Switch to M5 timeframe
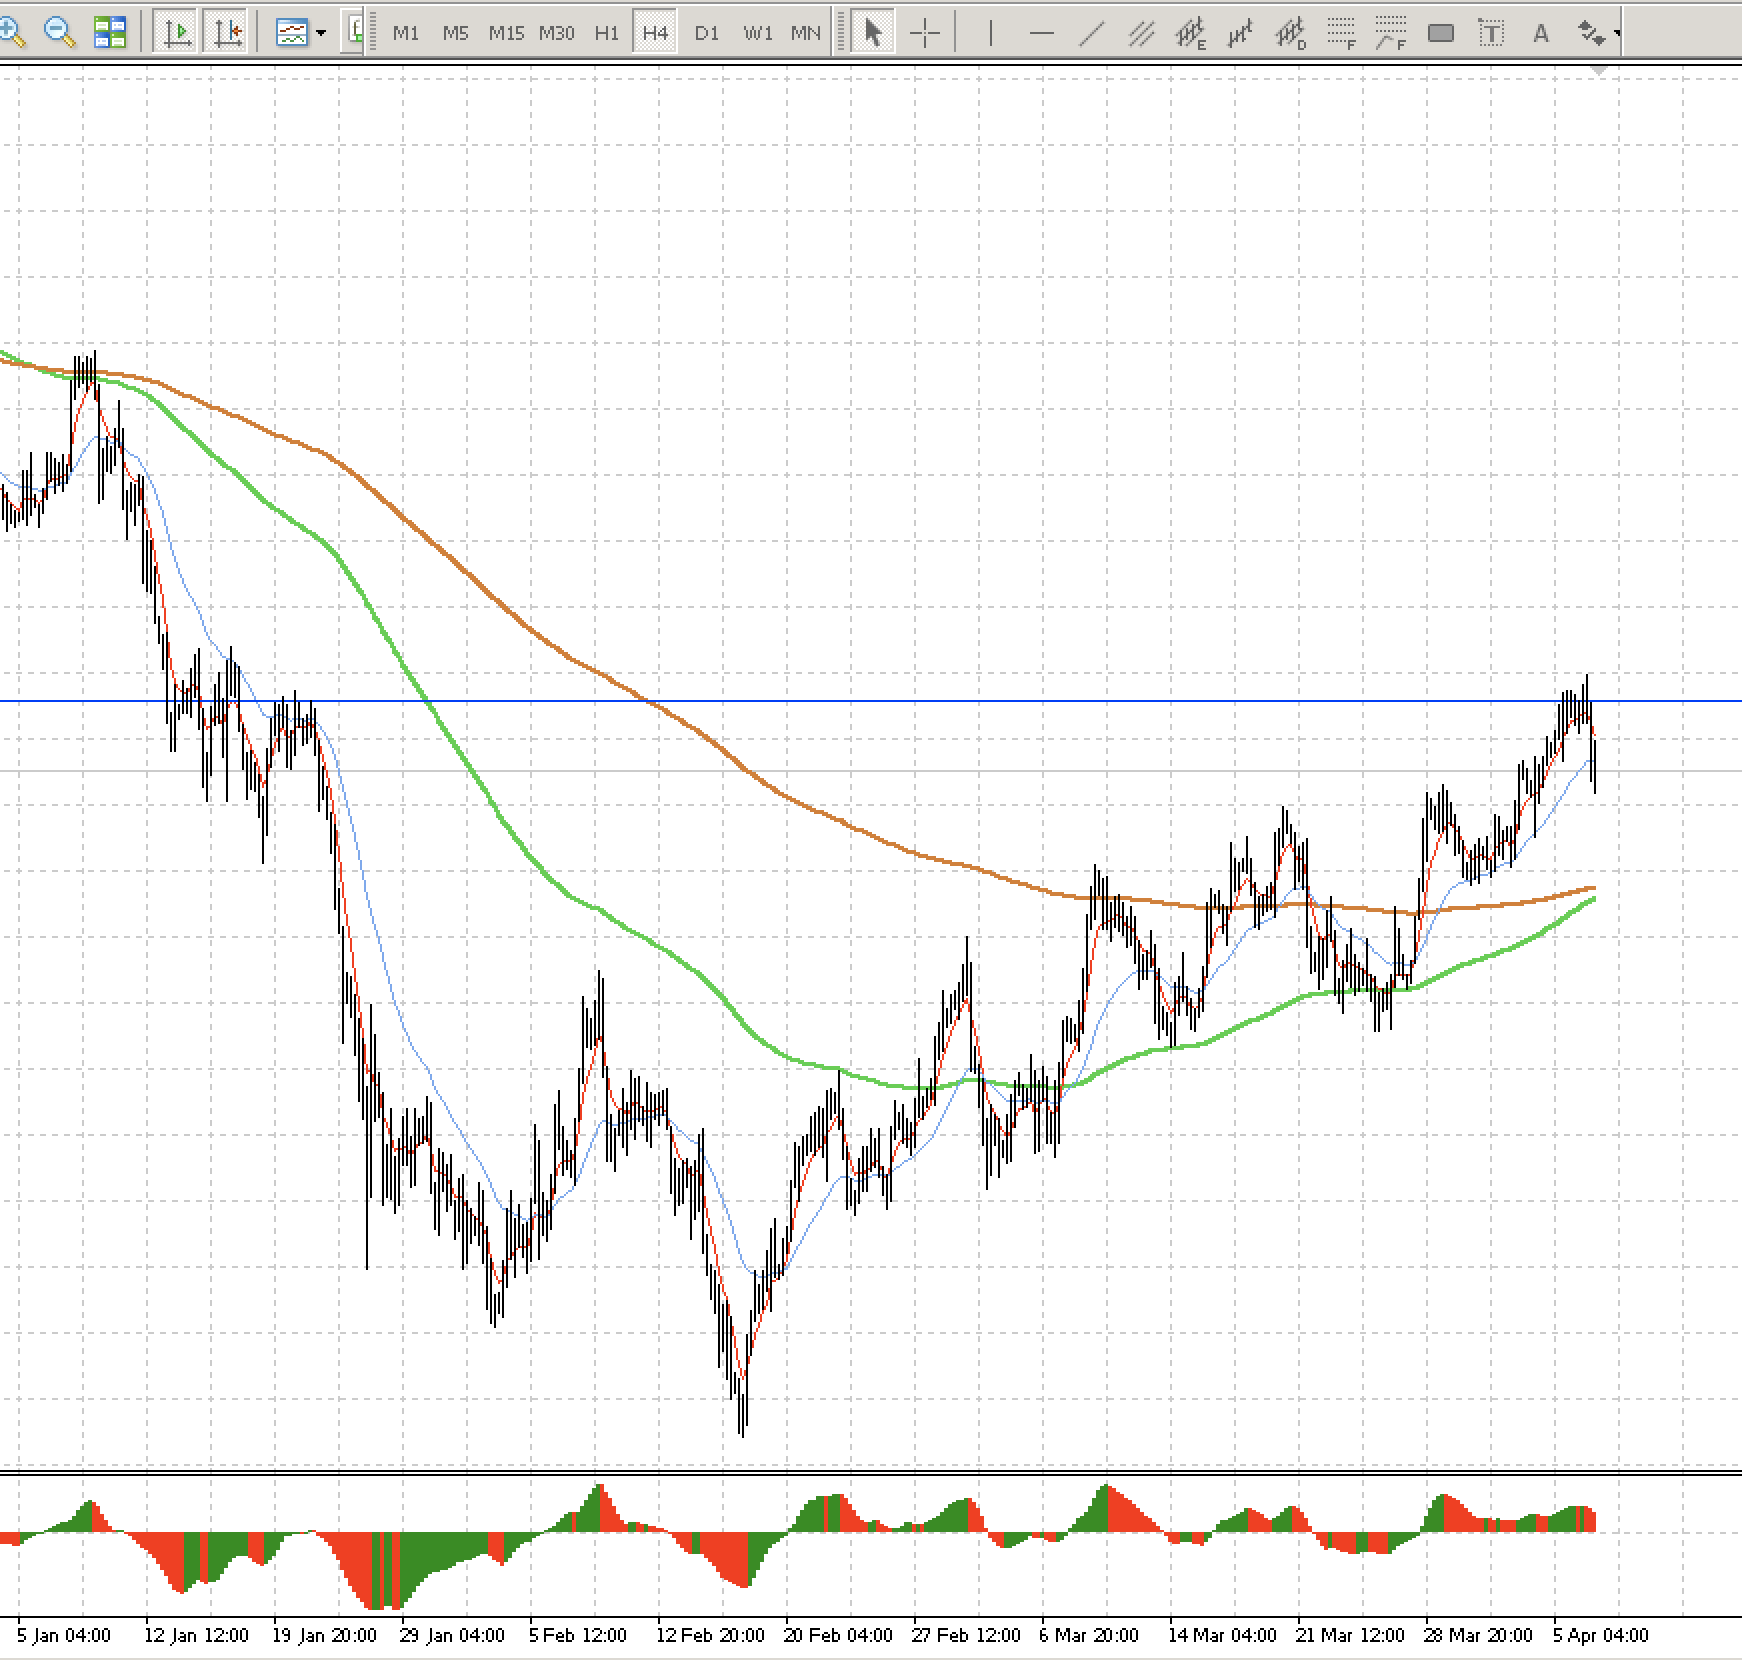 click(456, 33)
